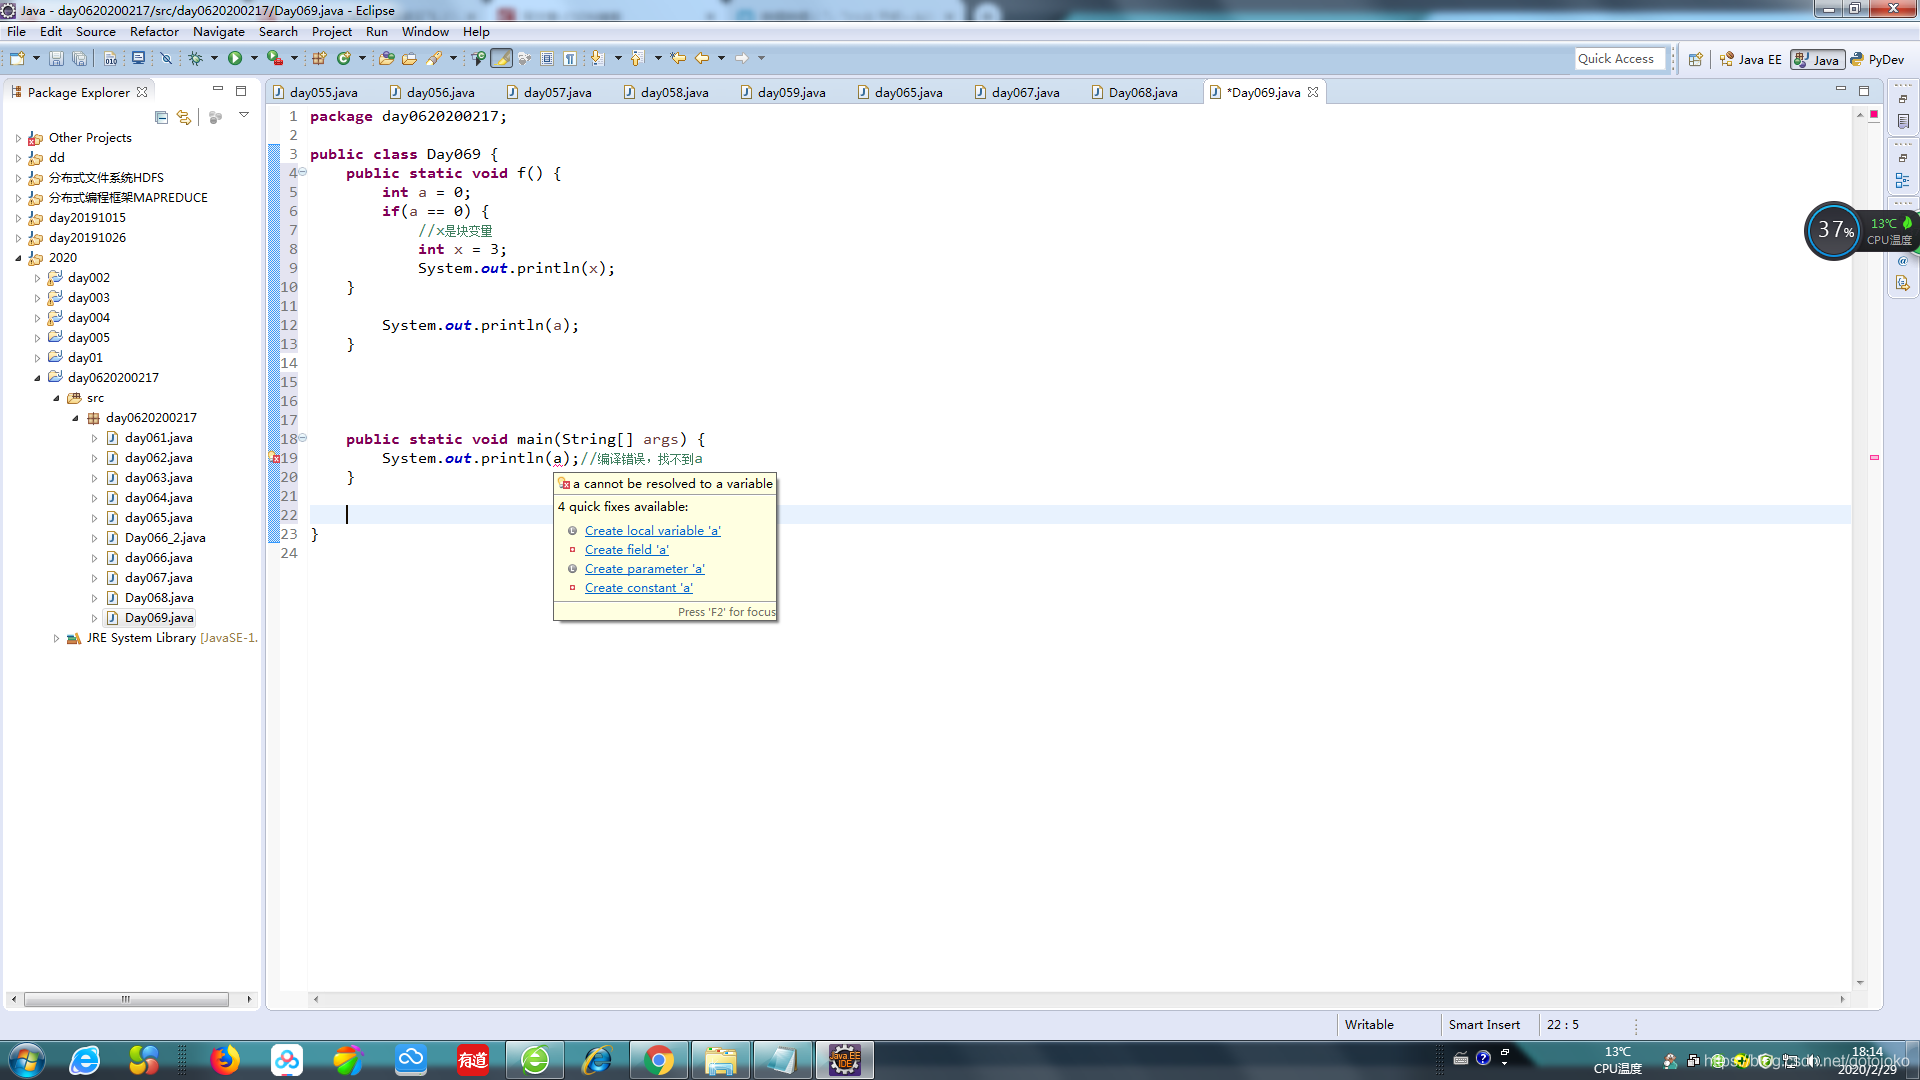1920x1080 pixels.
Task: Run the program with green play icon
Action: [235, 59]
